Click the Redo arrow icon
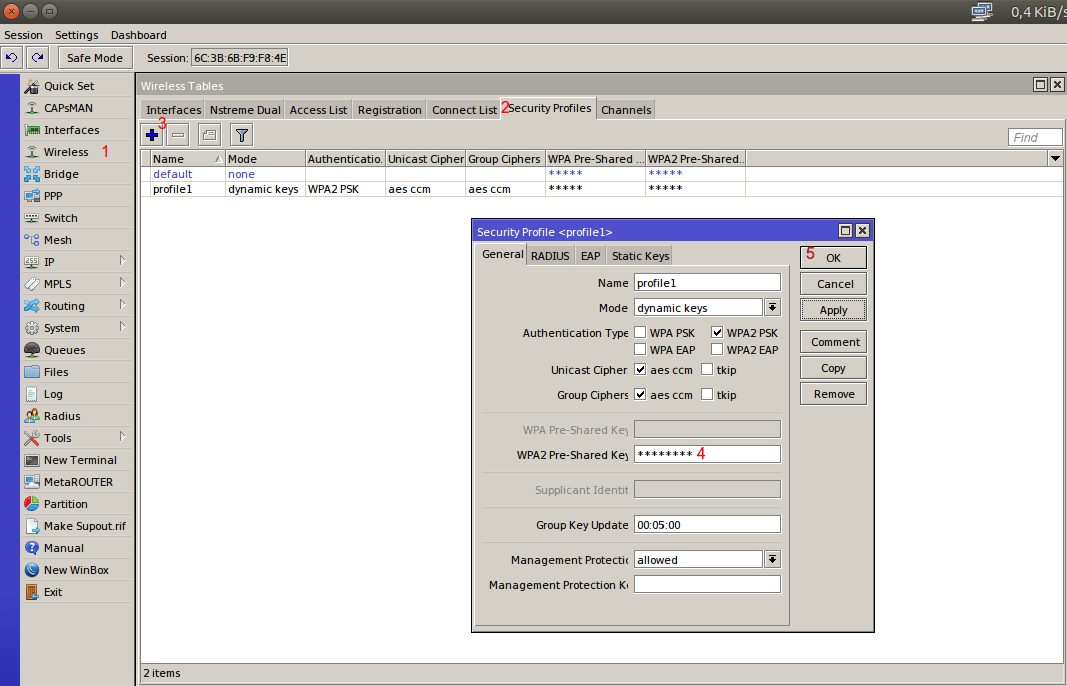The width and height of the screenshot is (1067, 686). click(x=37, y=58)
